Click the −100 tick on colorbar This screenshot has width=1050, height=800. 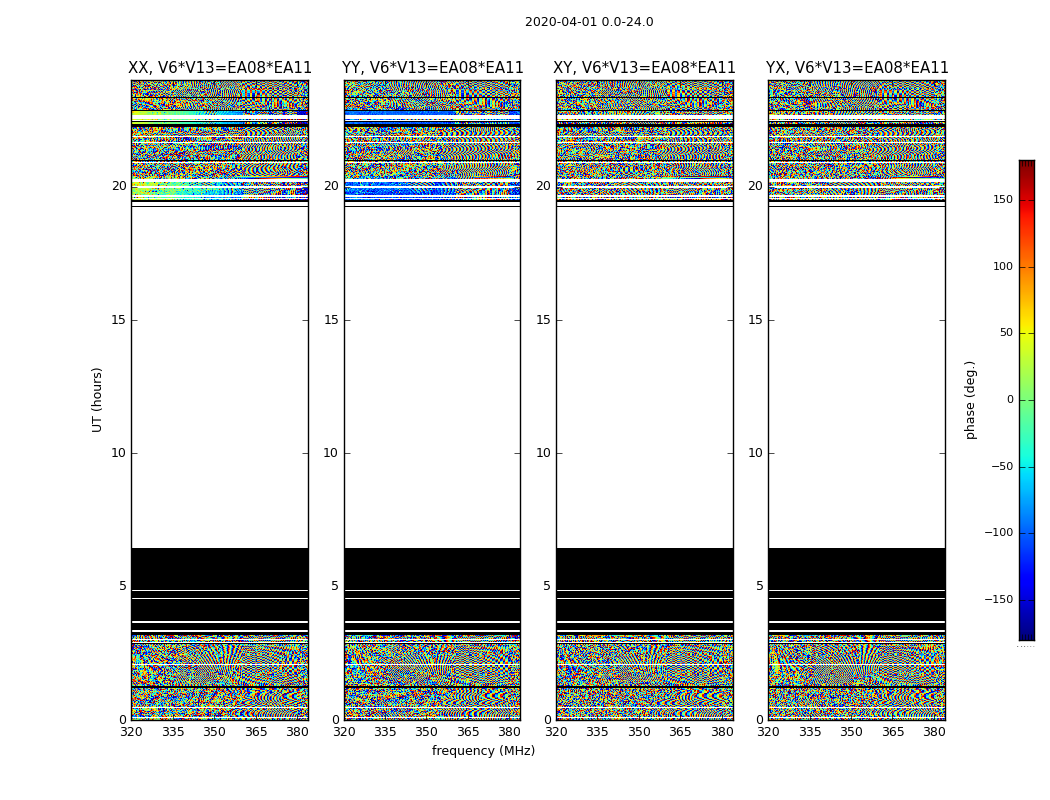998,532
